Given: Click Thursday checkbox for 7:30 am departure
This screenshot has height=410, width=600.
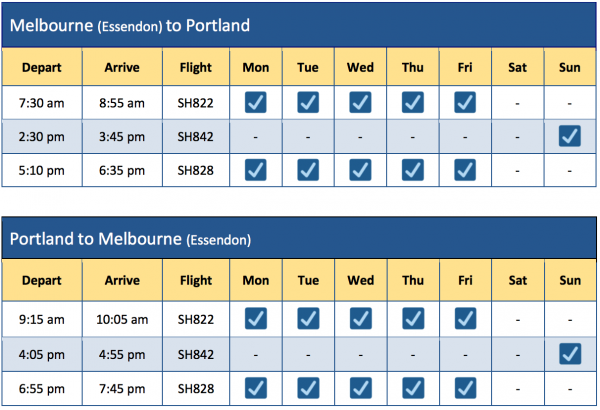Looking at the screenshot, I should [x=413, y=102].
